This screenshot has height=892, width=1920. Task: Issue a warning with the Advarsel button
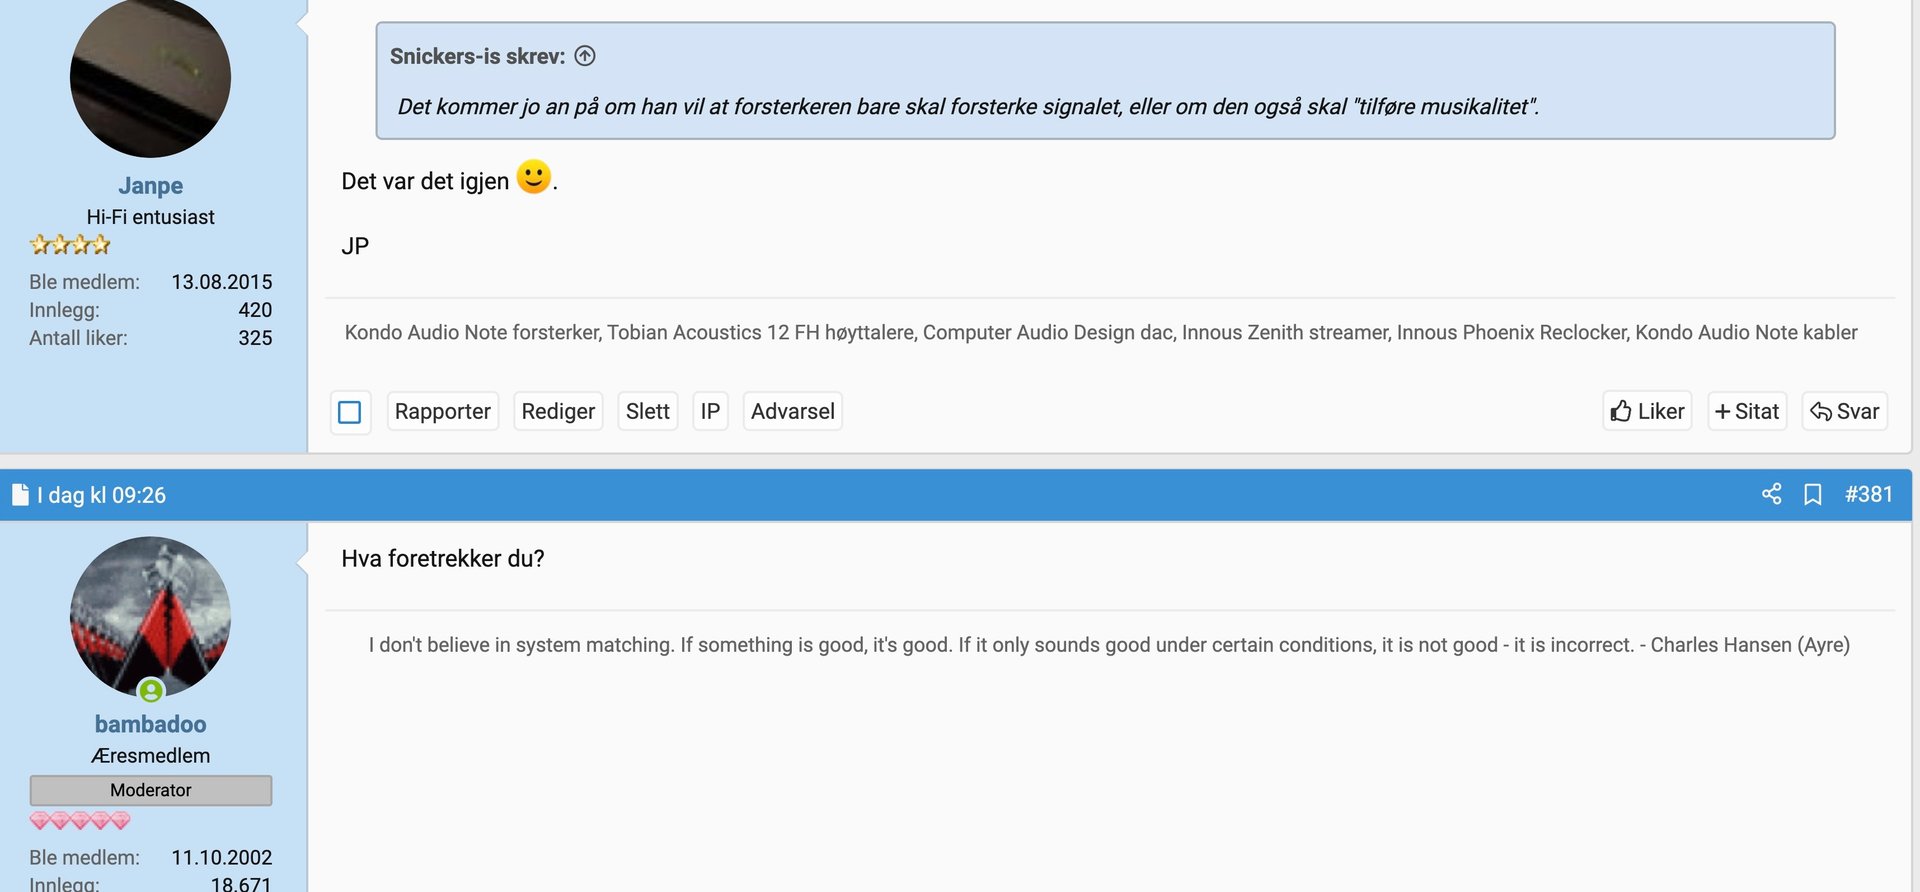point(792,411)
